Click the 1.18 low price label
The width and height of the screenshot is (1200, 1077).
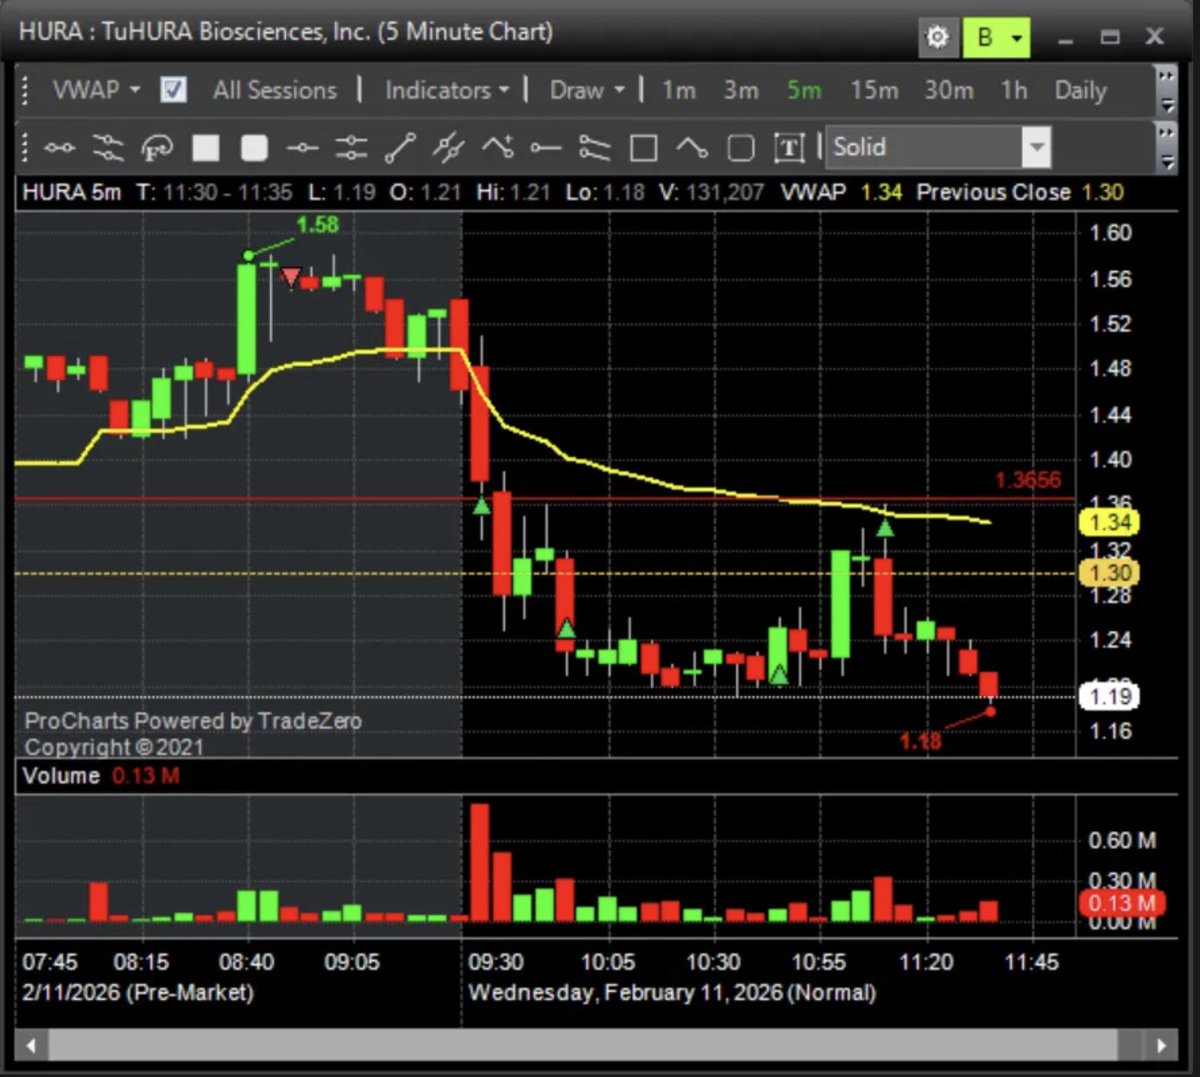click(920, 741)
